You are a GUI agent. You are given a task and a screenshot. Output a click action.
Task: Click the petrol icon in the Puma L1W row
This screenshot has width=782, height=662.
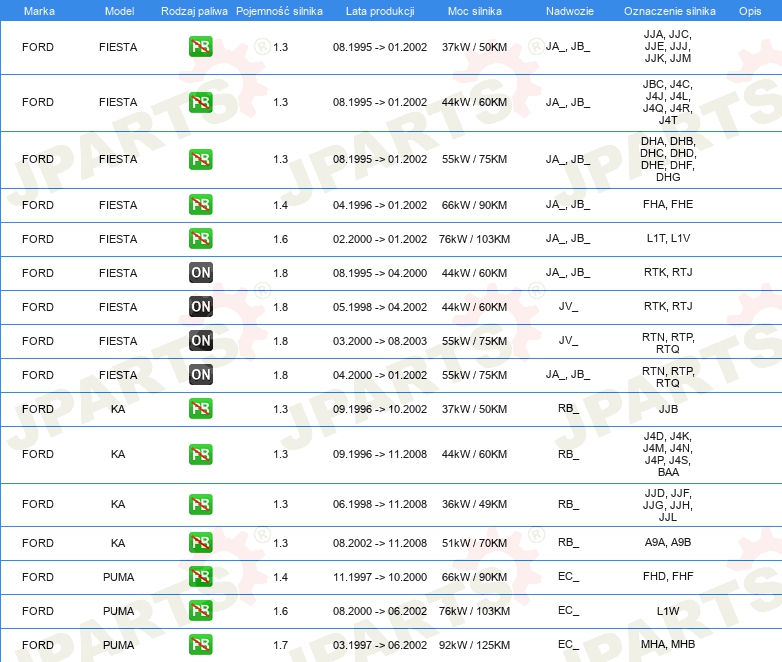pos(200,610)
